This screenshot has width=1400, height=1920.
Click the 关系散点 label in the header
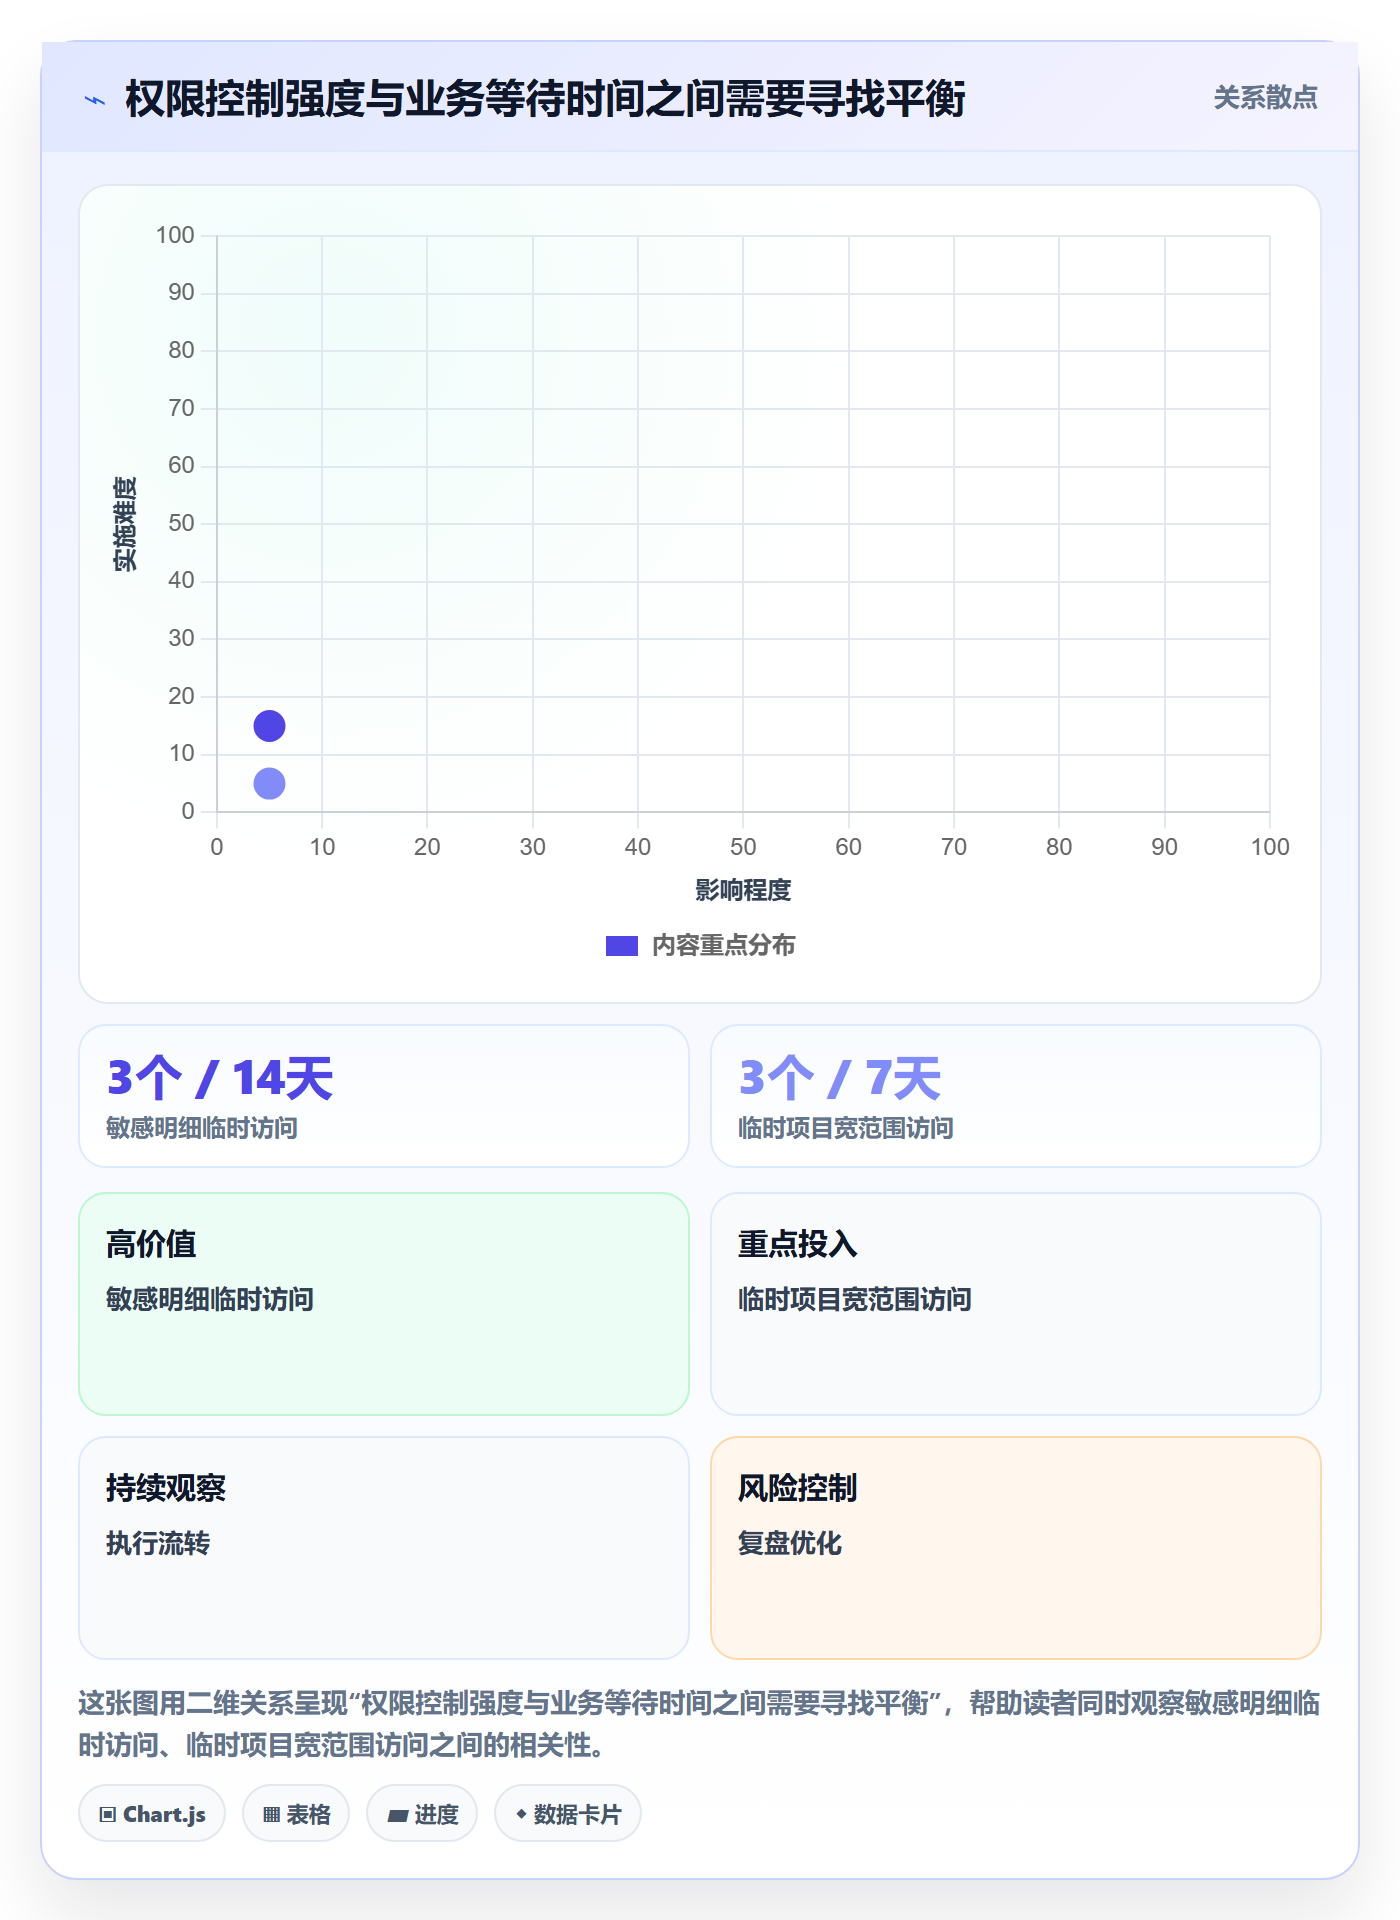pyautogui.click(x=1265, y=98)
